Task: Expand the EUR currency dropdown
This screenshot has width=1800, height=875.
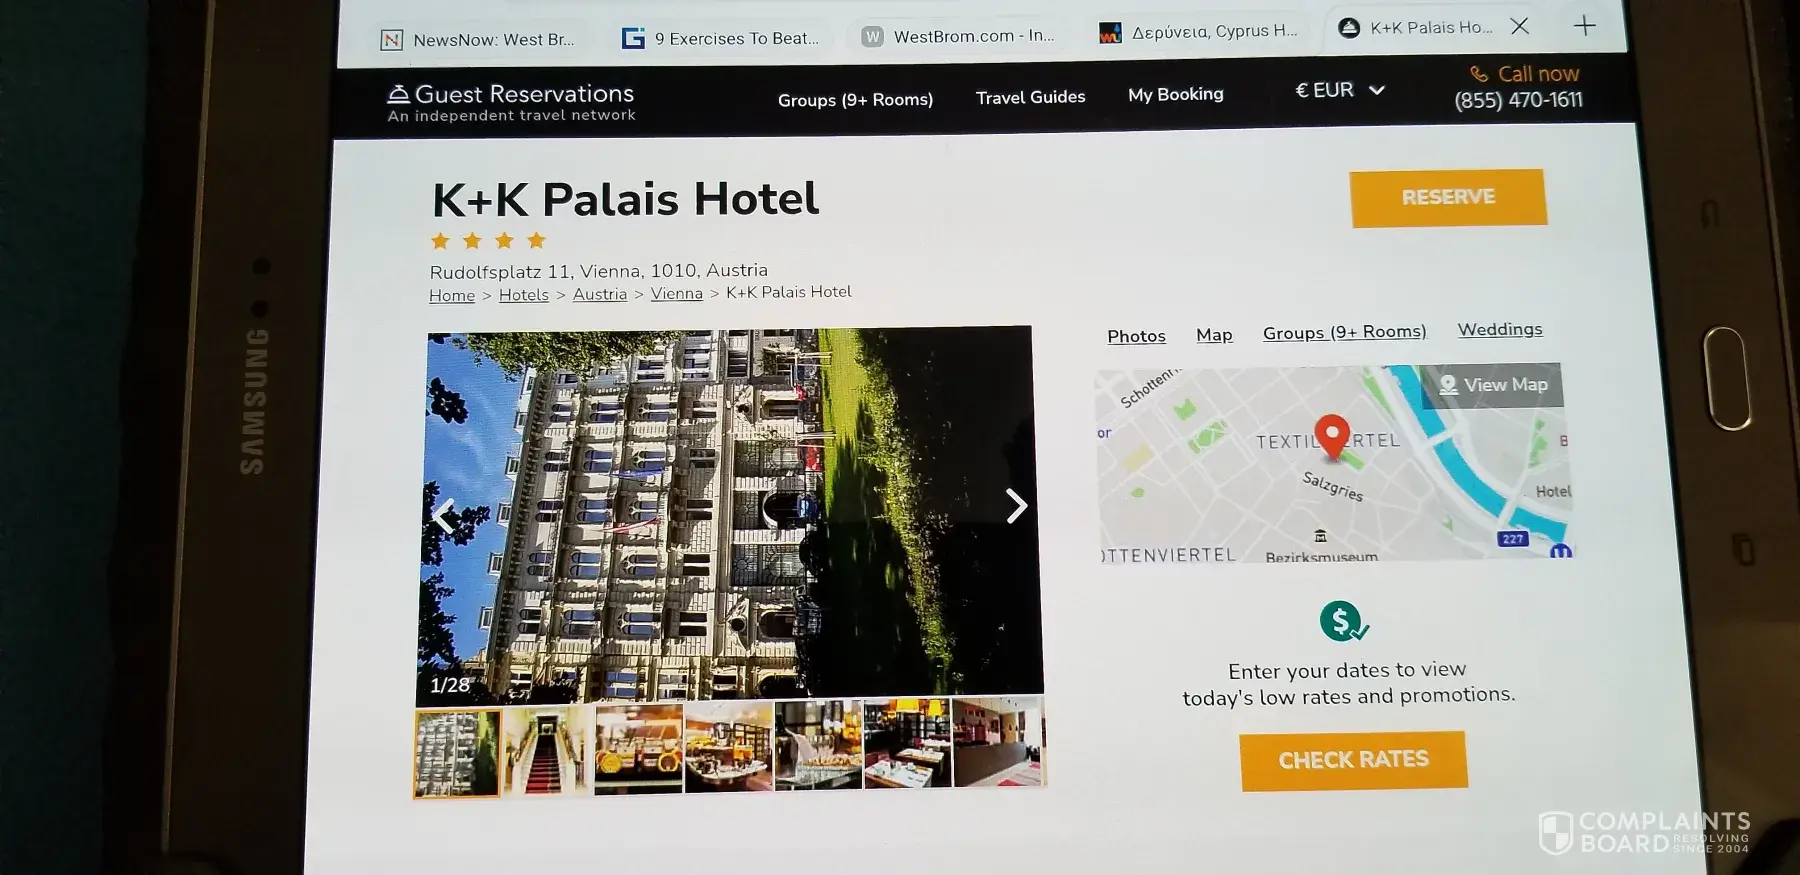Action: 1340,90
